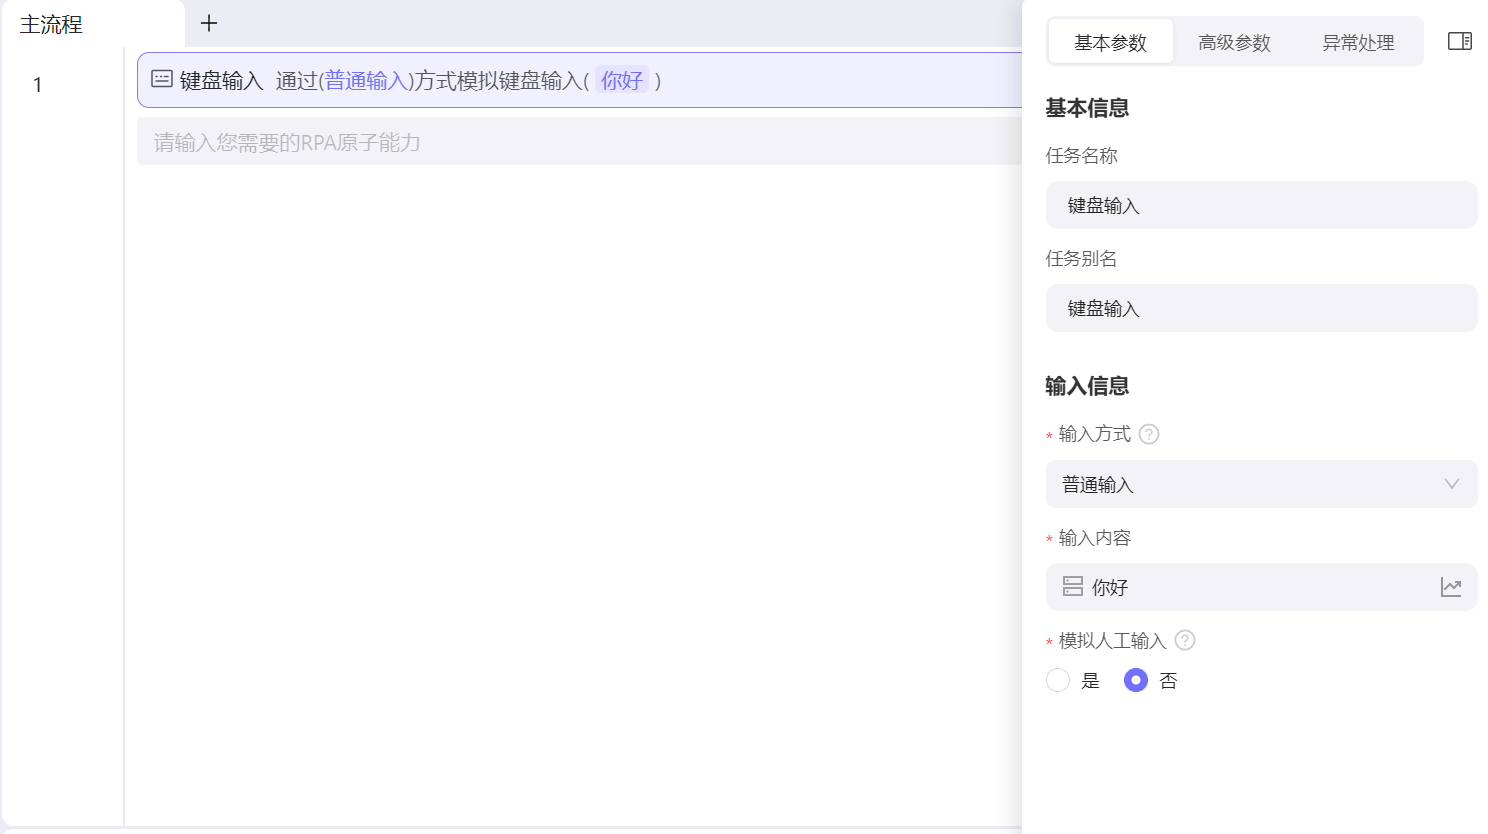Switch to the 高级参数 tab
This screenshot has height=834, width=1488.
1234,42
